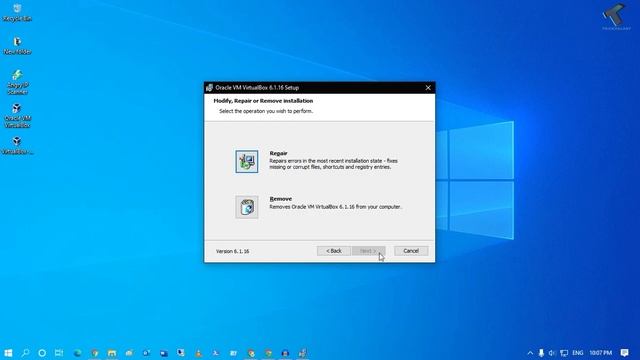Select the Angry IP Scanner desktop shortcut
This screenshot has width=640, height=360.
[17, 82]
